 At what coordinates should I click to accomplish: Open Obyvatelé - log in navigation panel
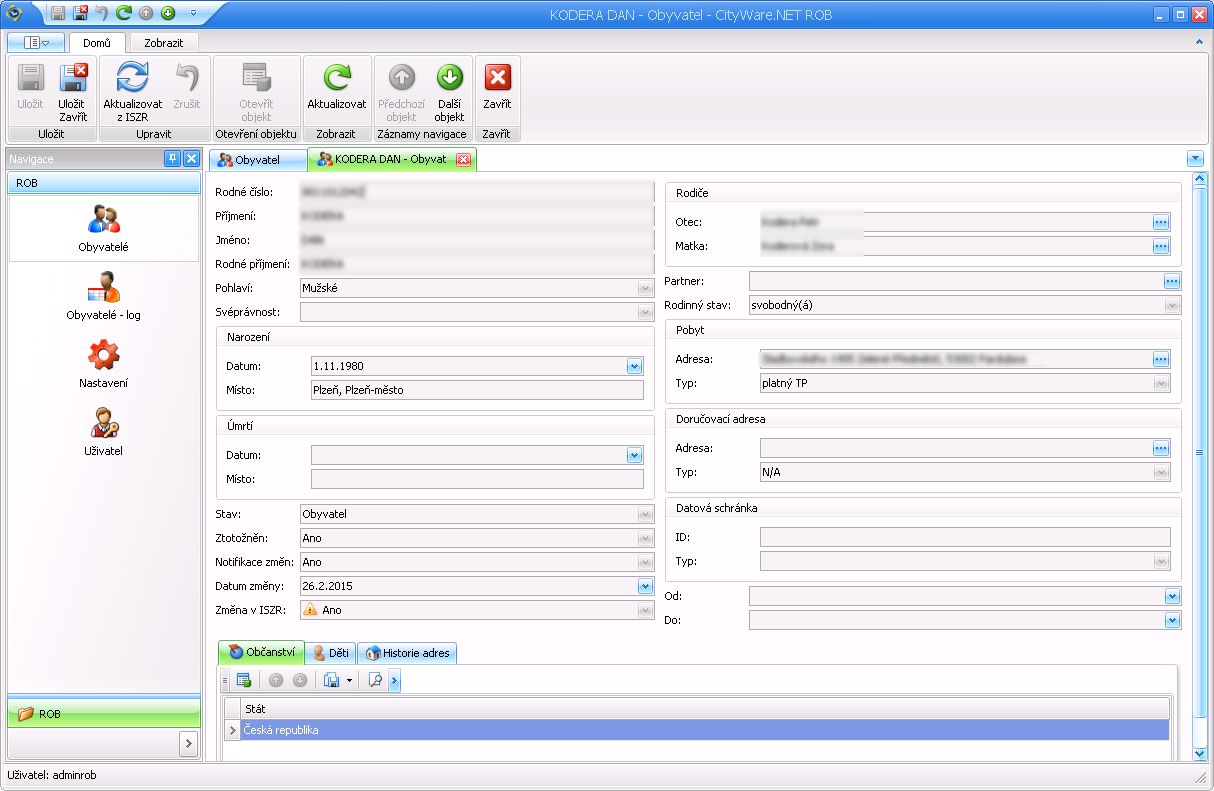click(104, 296)
